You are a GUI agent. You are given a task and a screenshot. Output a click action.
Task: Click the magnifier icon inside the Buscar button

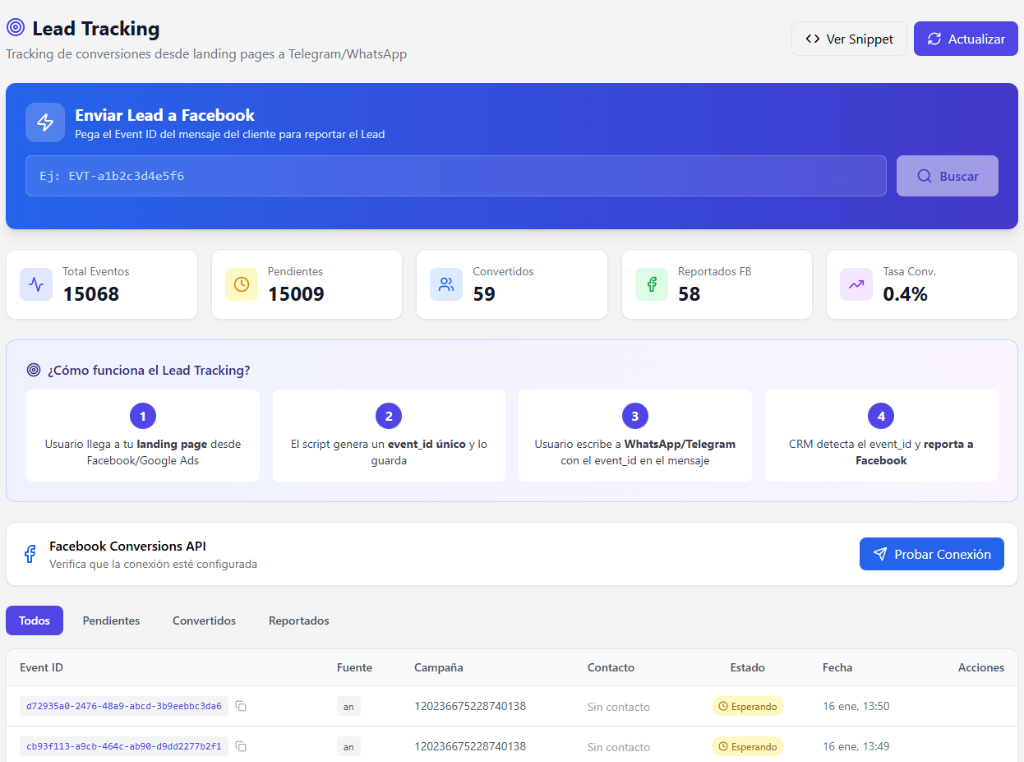pos(924,175)
